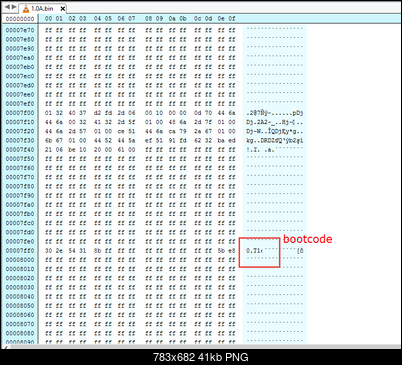Click offset 00007ef0
This screenshot has height=365, width=402.
click(x=20, y=104)
